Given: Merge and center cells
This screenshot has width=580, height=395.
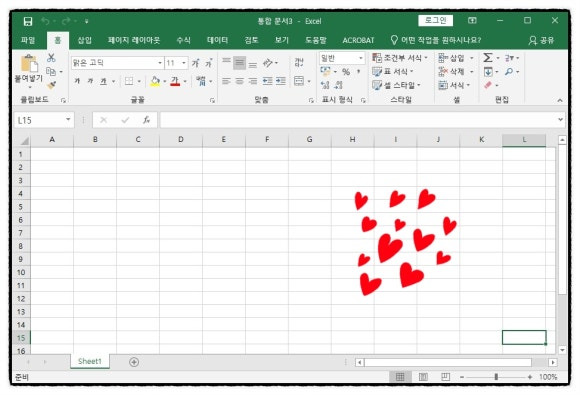Looking at the screenshot, I should pyautogui.click(x=299, y=81).
